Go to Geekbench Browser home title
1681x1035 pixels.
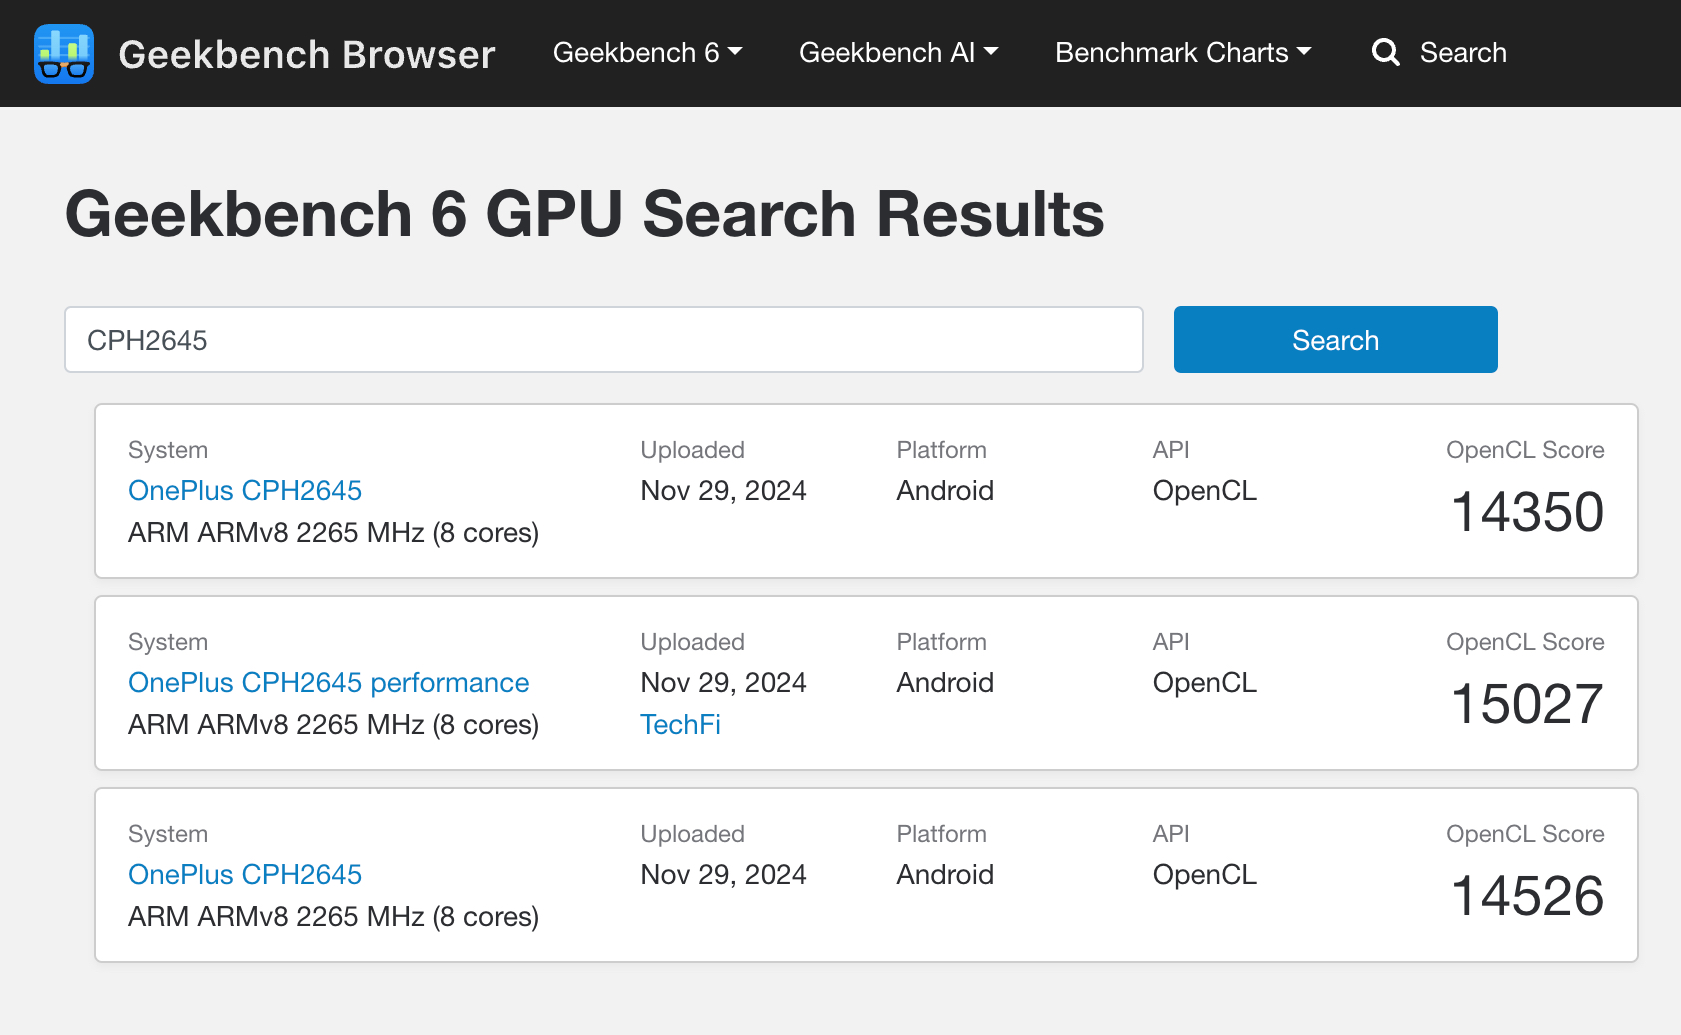click(306, 54)
